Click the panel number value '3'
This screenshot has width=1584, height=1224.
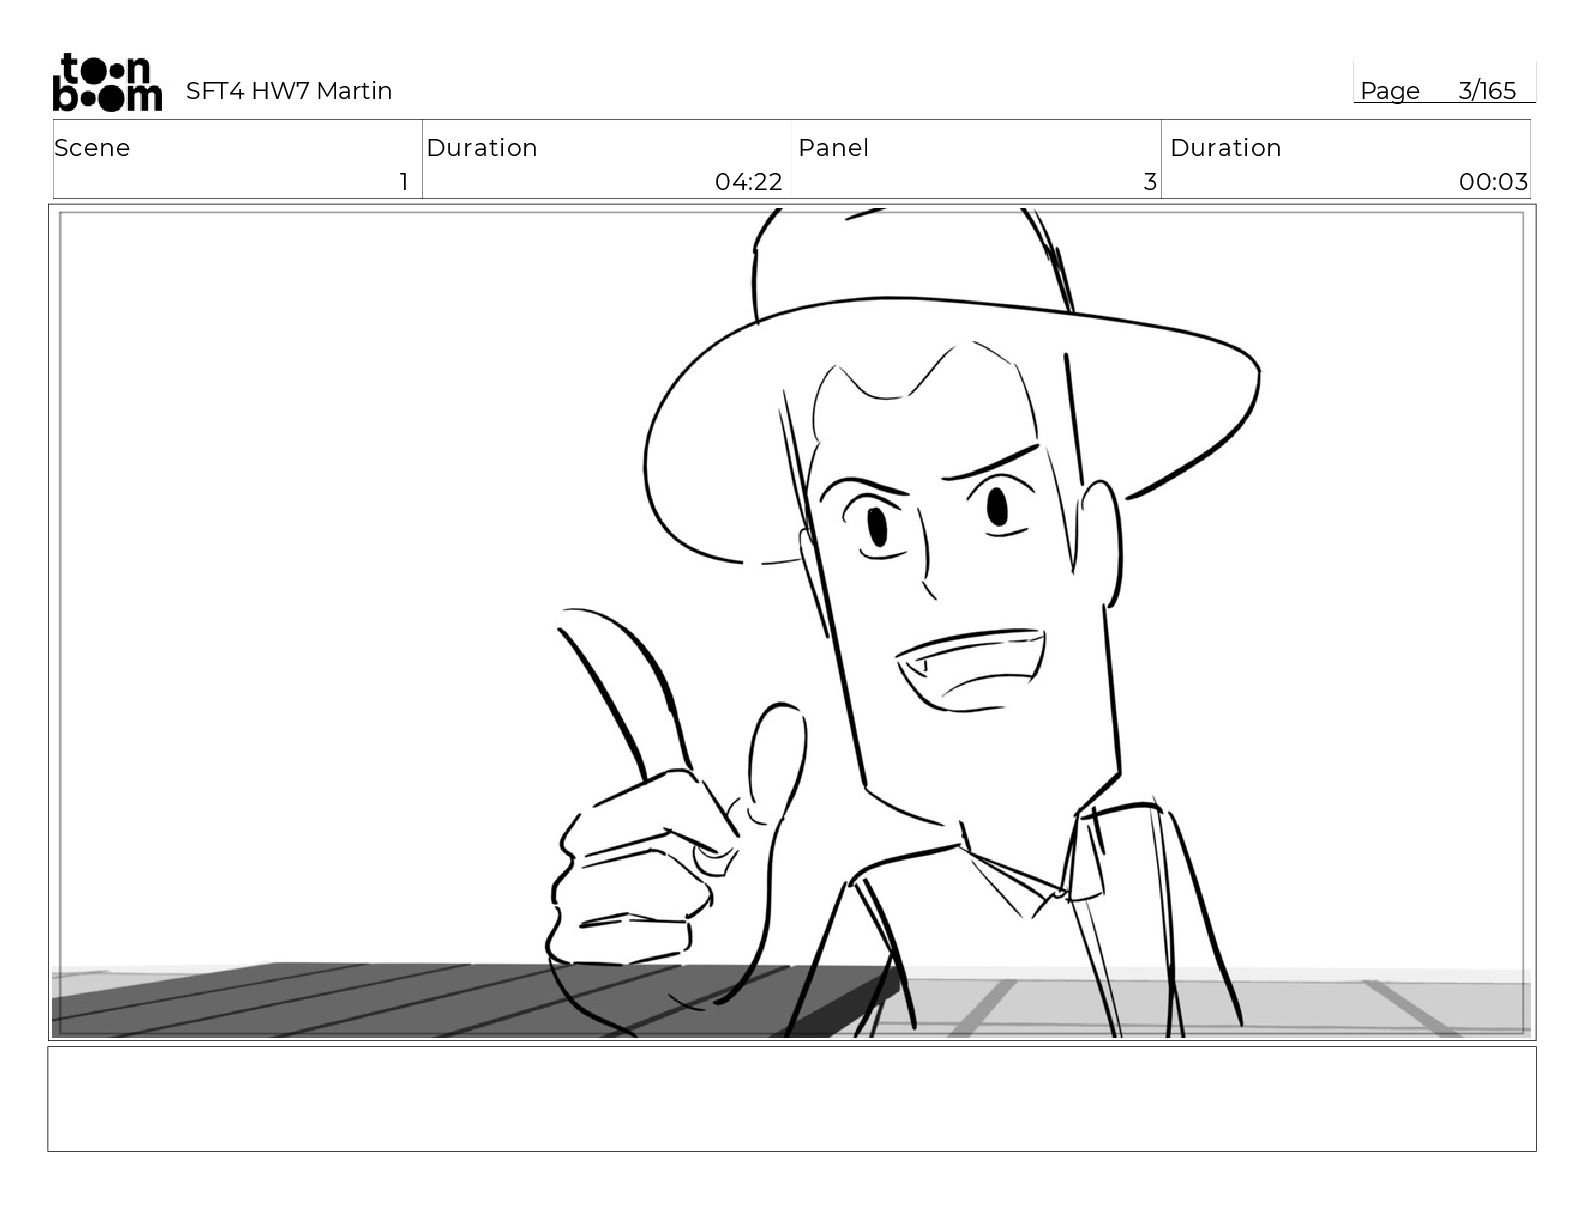point(1150,182)
